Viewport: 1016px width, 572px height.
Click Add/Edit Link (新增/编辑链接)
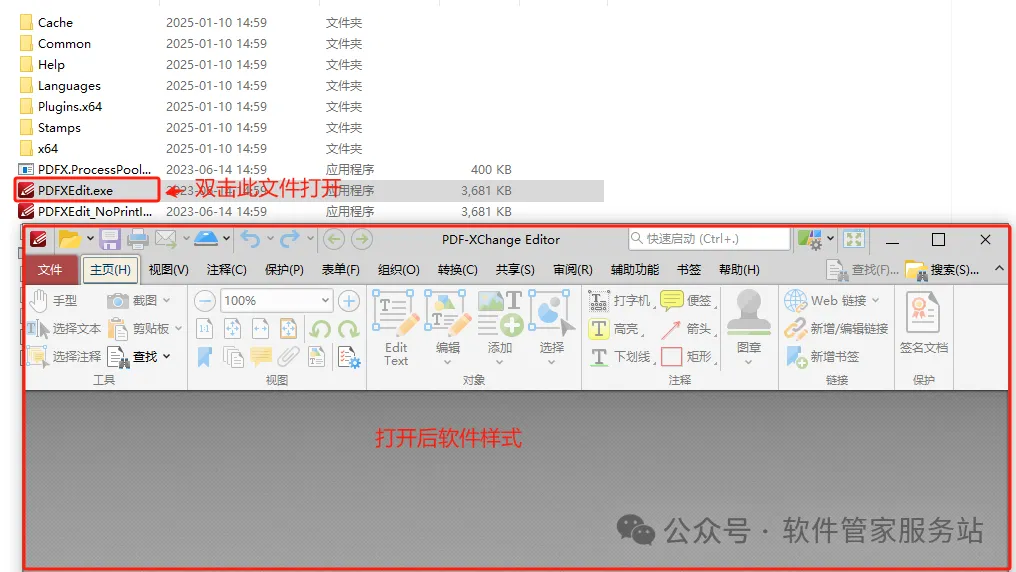pos(836,329)
